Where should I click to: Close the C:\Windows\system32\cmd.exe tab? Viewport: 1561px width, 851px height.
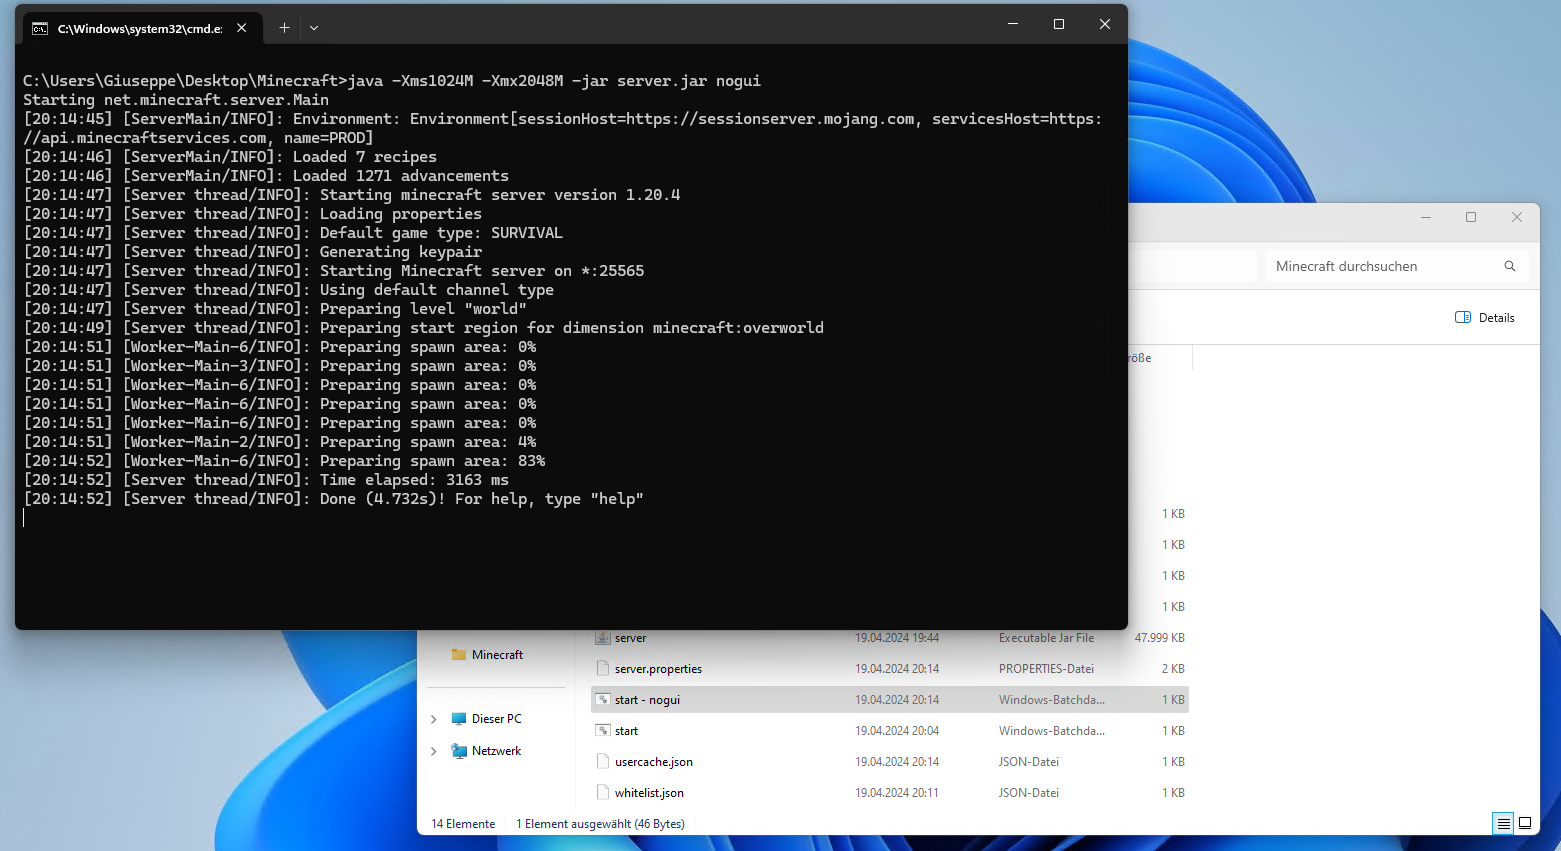(241, 28)
